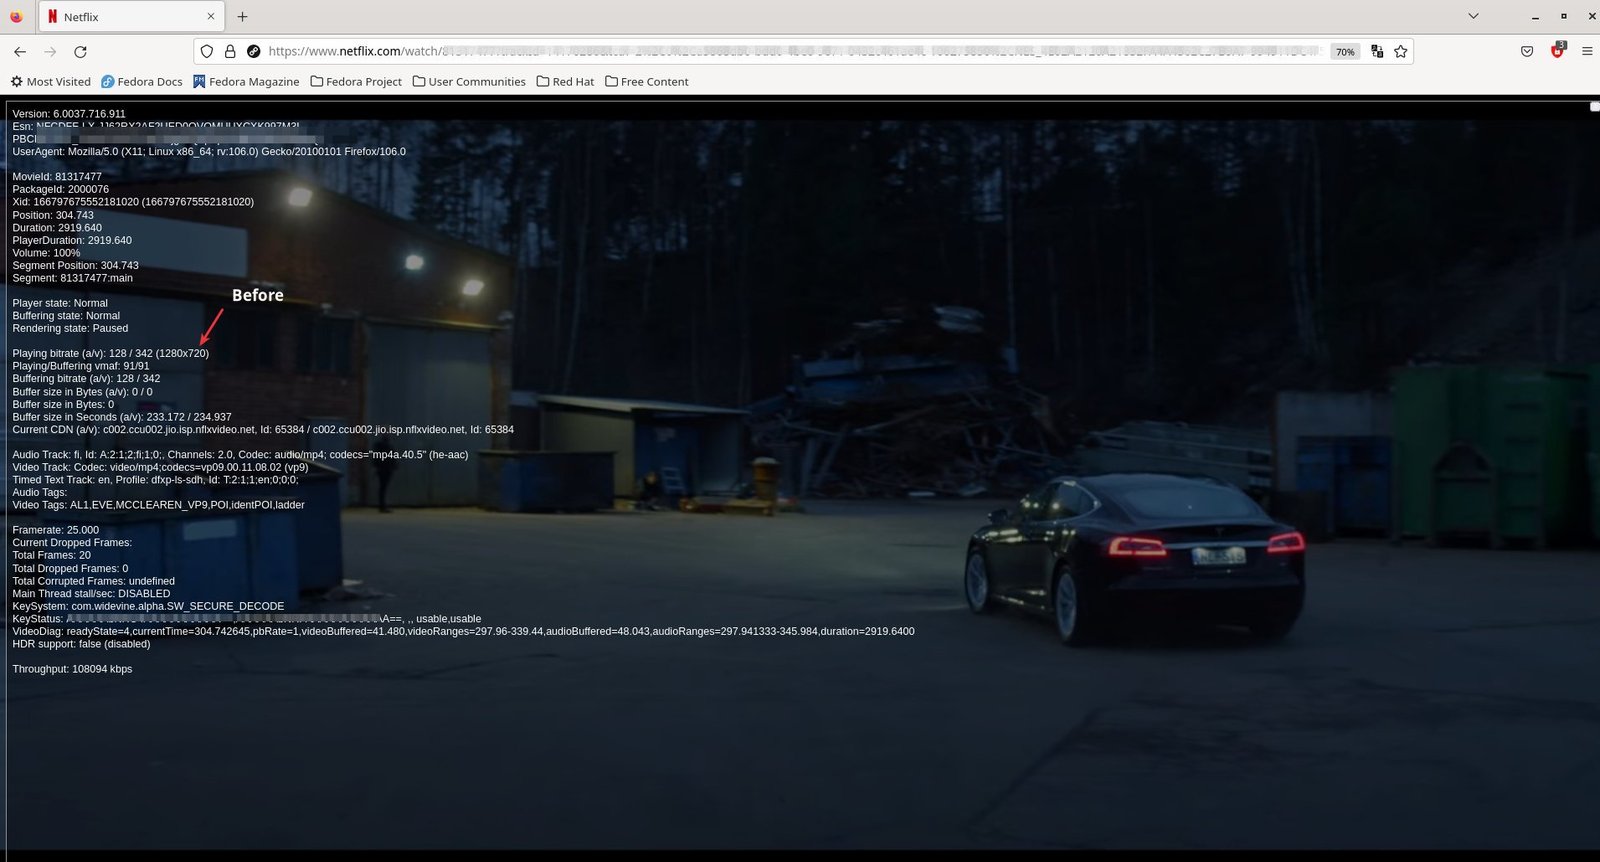
Task: Open a new tab with plus button
Action: (x=242, y=16)
